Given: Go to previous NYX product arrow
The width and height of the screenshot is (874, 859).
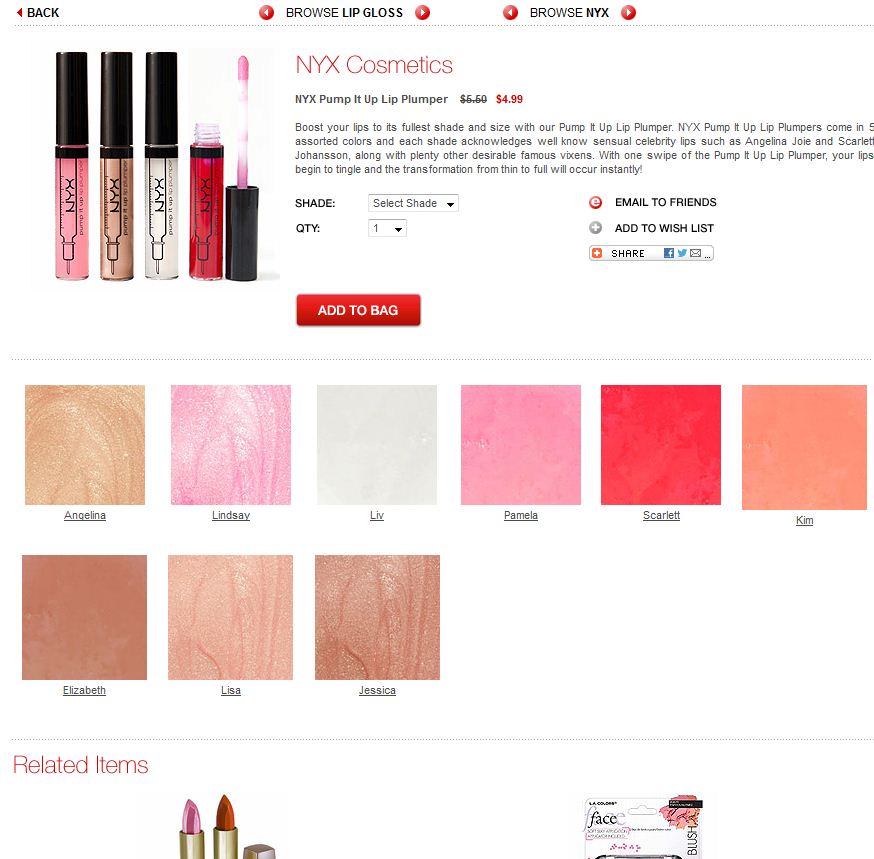Looking at the screenshot, I should (510, 12).
